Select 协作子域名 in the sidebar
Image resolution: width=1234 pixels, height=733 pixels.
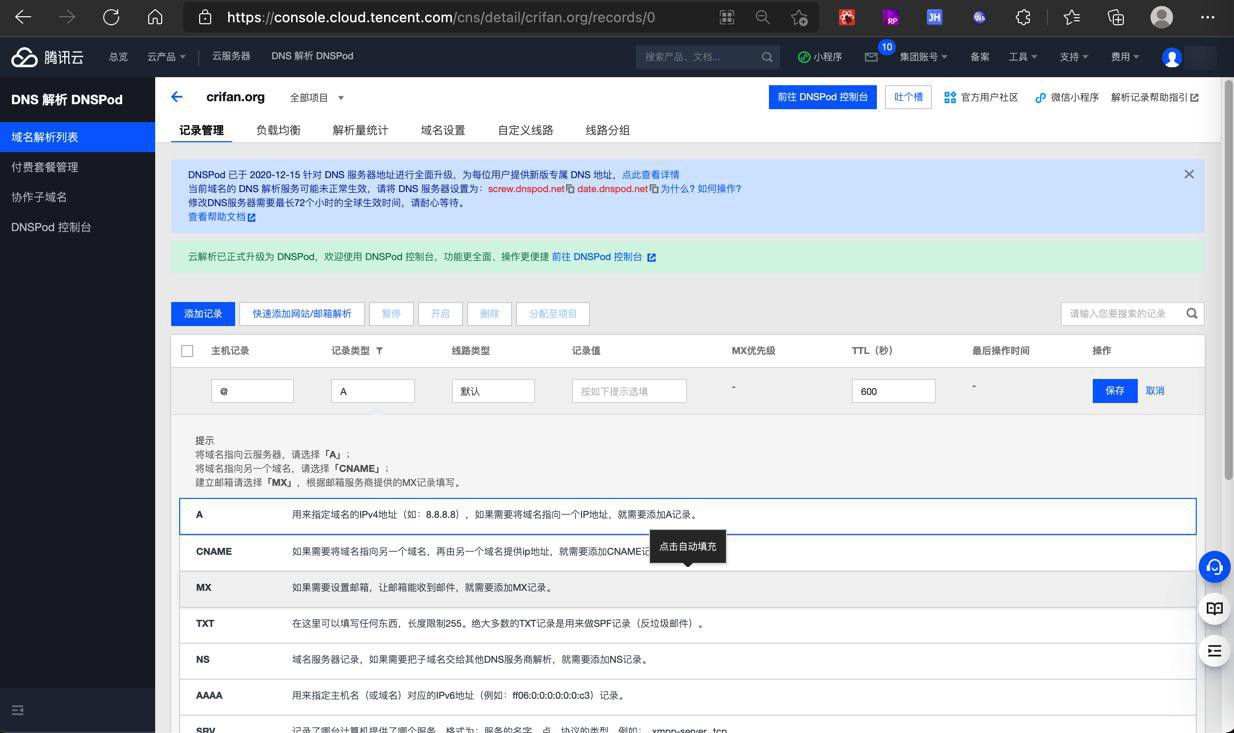[x=77, y=197]
